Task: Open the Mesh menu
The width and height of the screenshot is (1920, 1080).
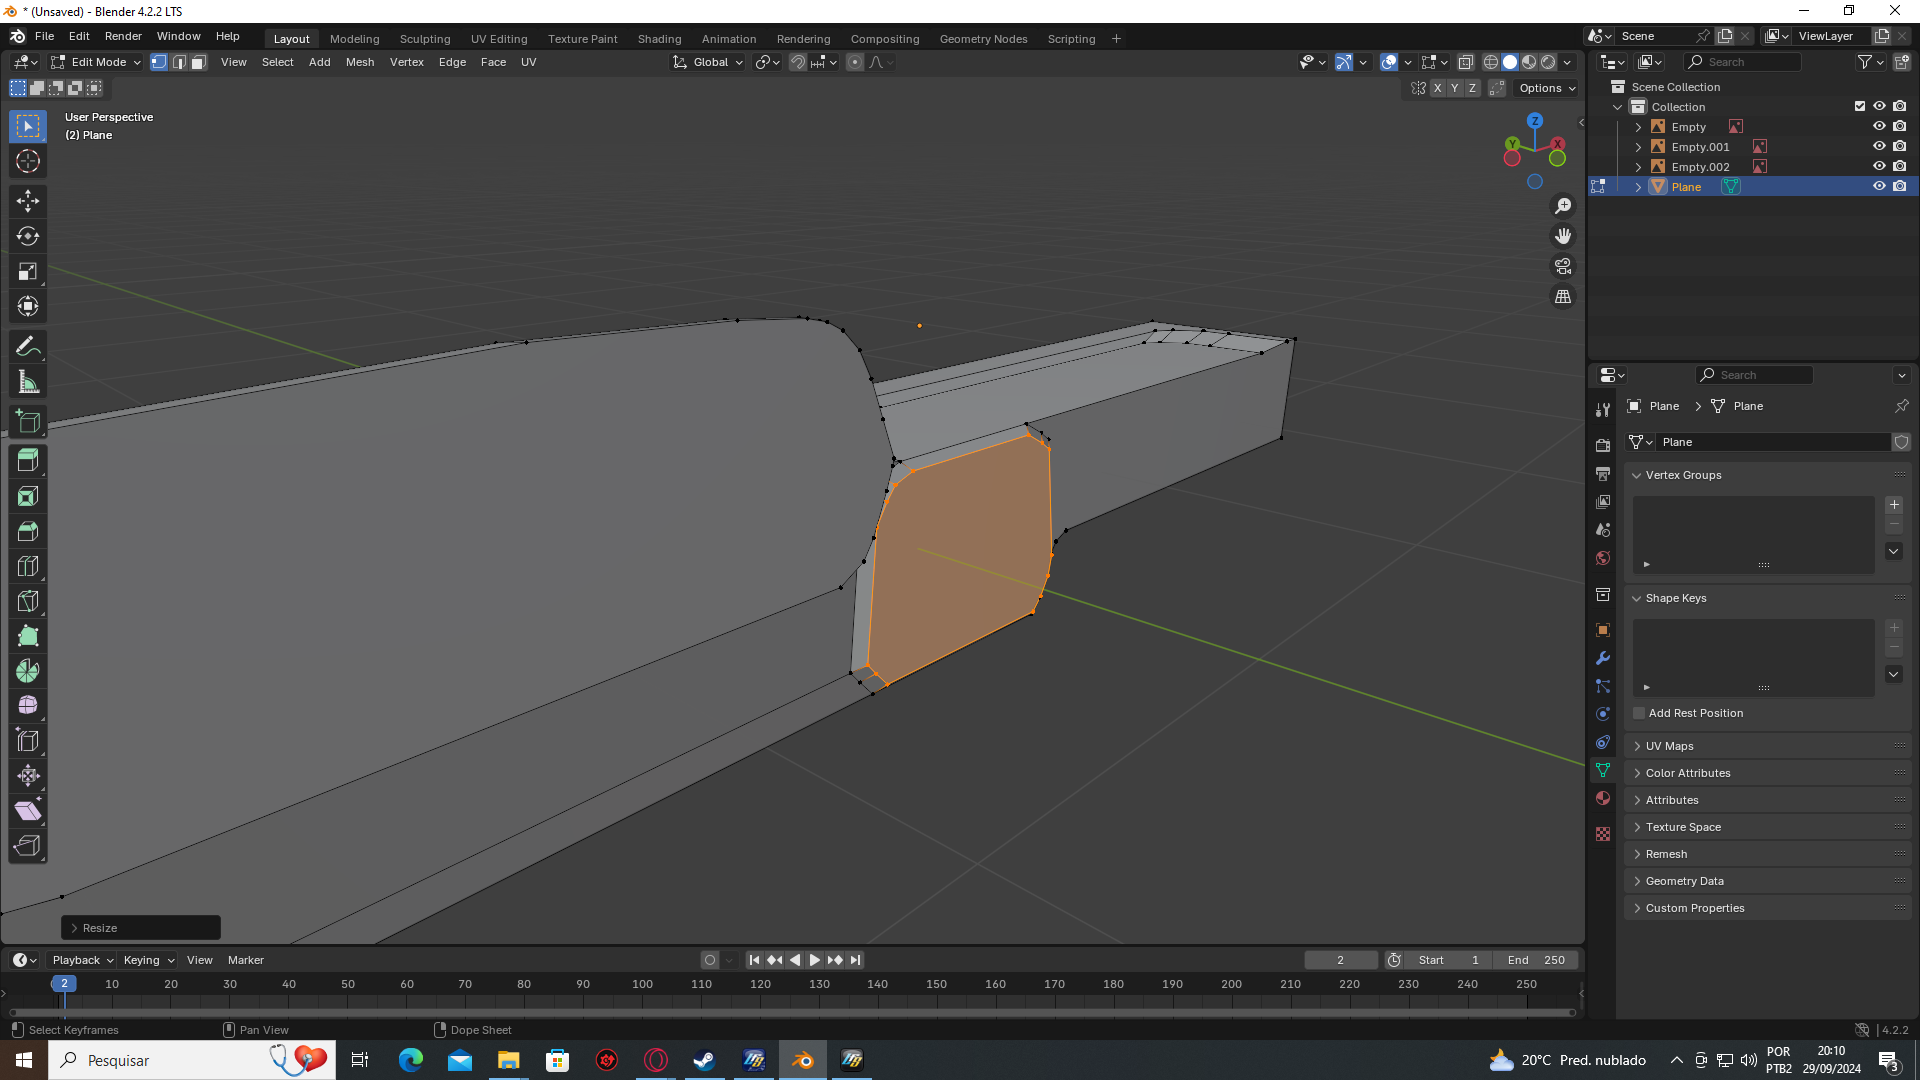Action: click(359, 62)
